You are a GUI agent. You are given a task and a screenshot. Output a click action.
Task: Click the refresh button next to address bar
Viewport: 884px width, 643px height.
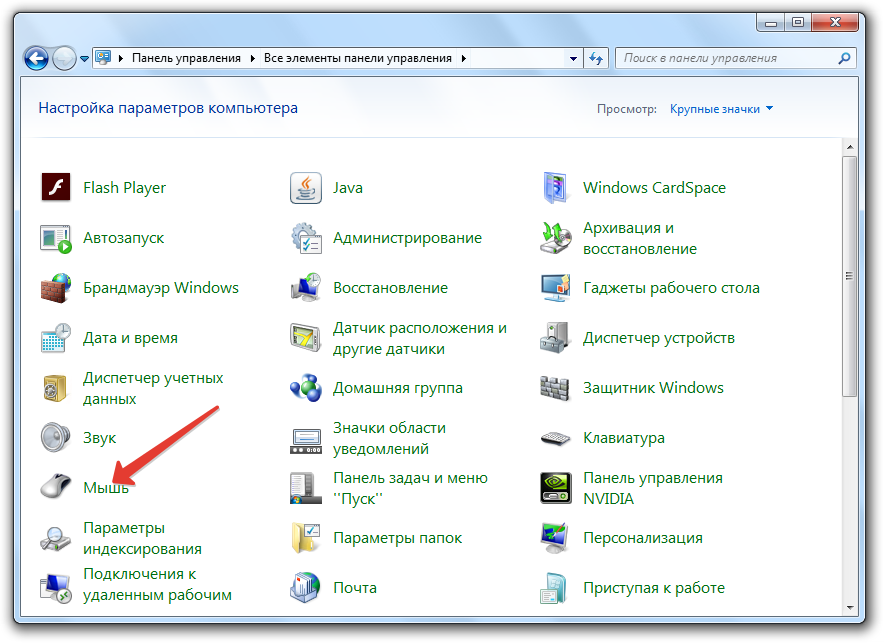click(x=597, y=58)
